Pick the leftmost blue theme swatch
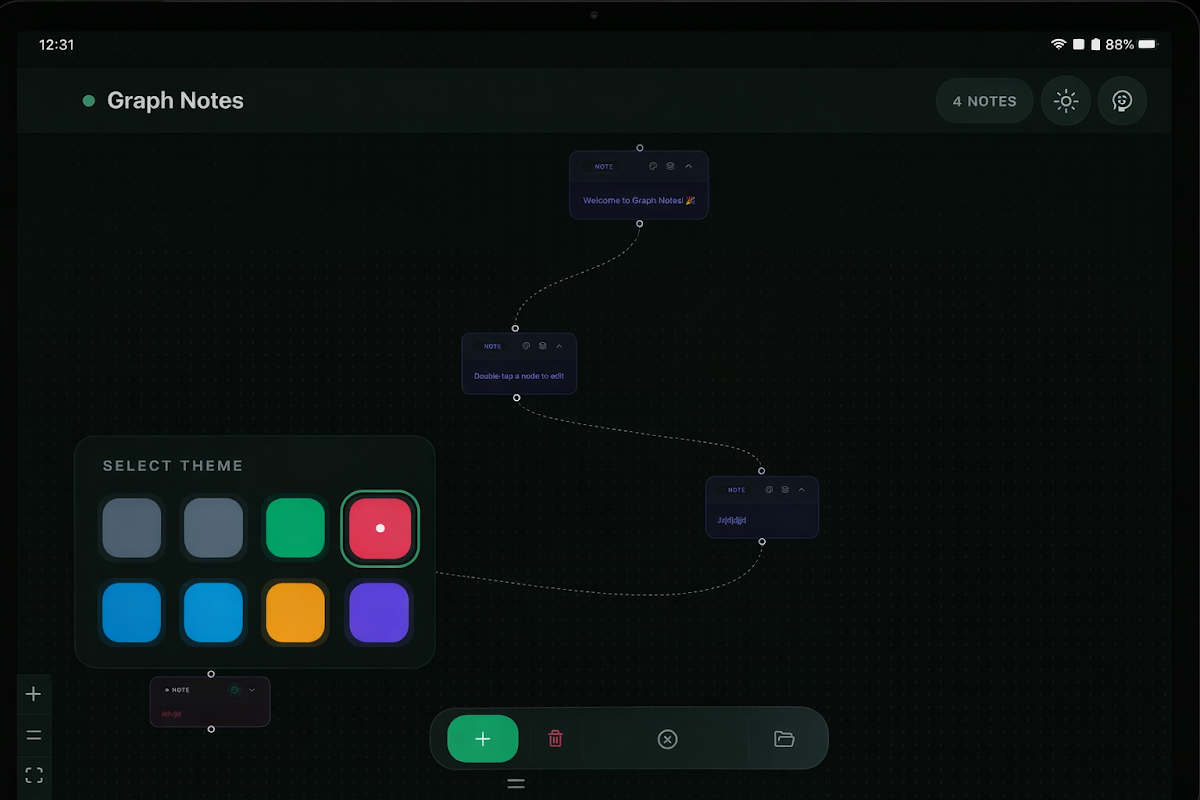Viewport: 1200px width, 800px height. point(132,612)
